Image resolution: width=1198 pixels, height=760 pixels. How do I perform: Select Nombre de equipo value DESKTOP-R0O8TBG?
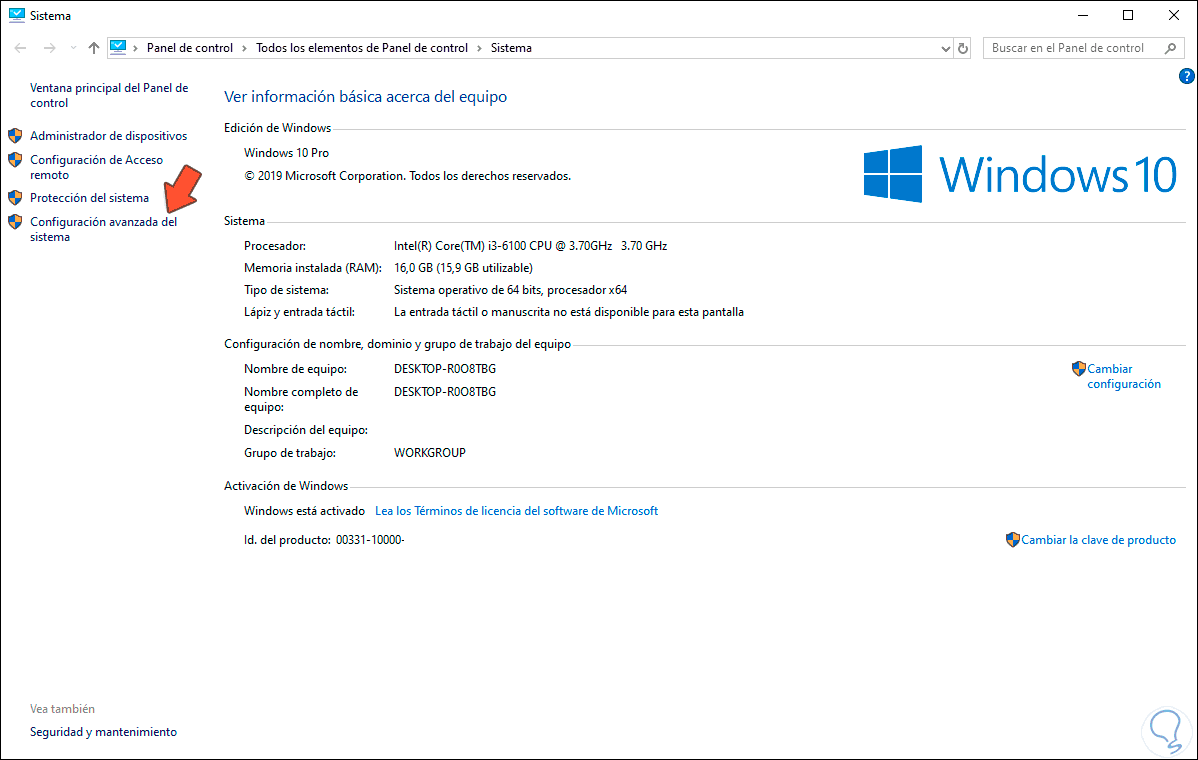[x=445, y=369]
